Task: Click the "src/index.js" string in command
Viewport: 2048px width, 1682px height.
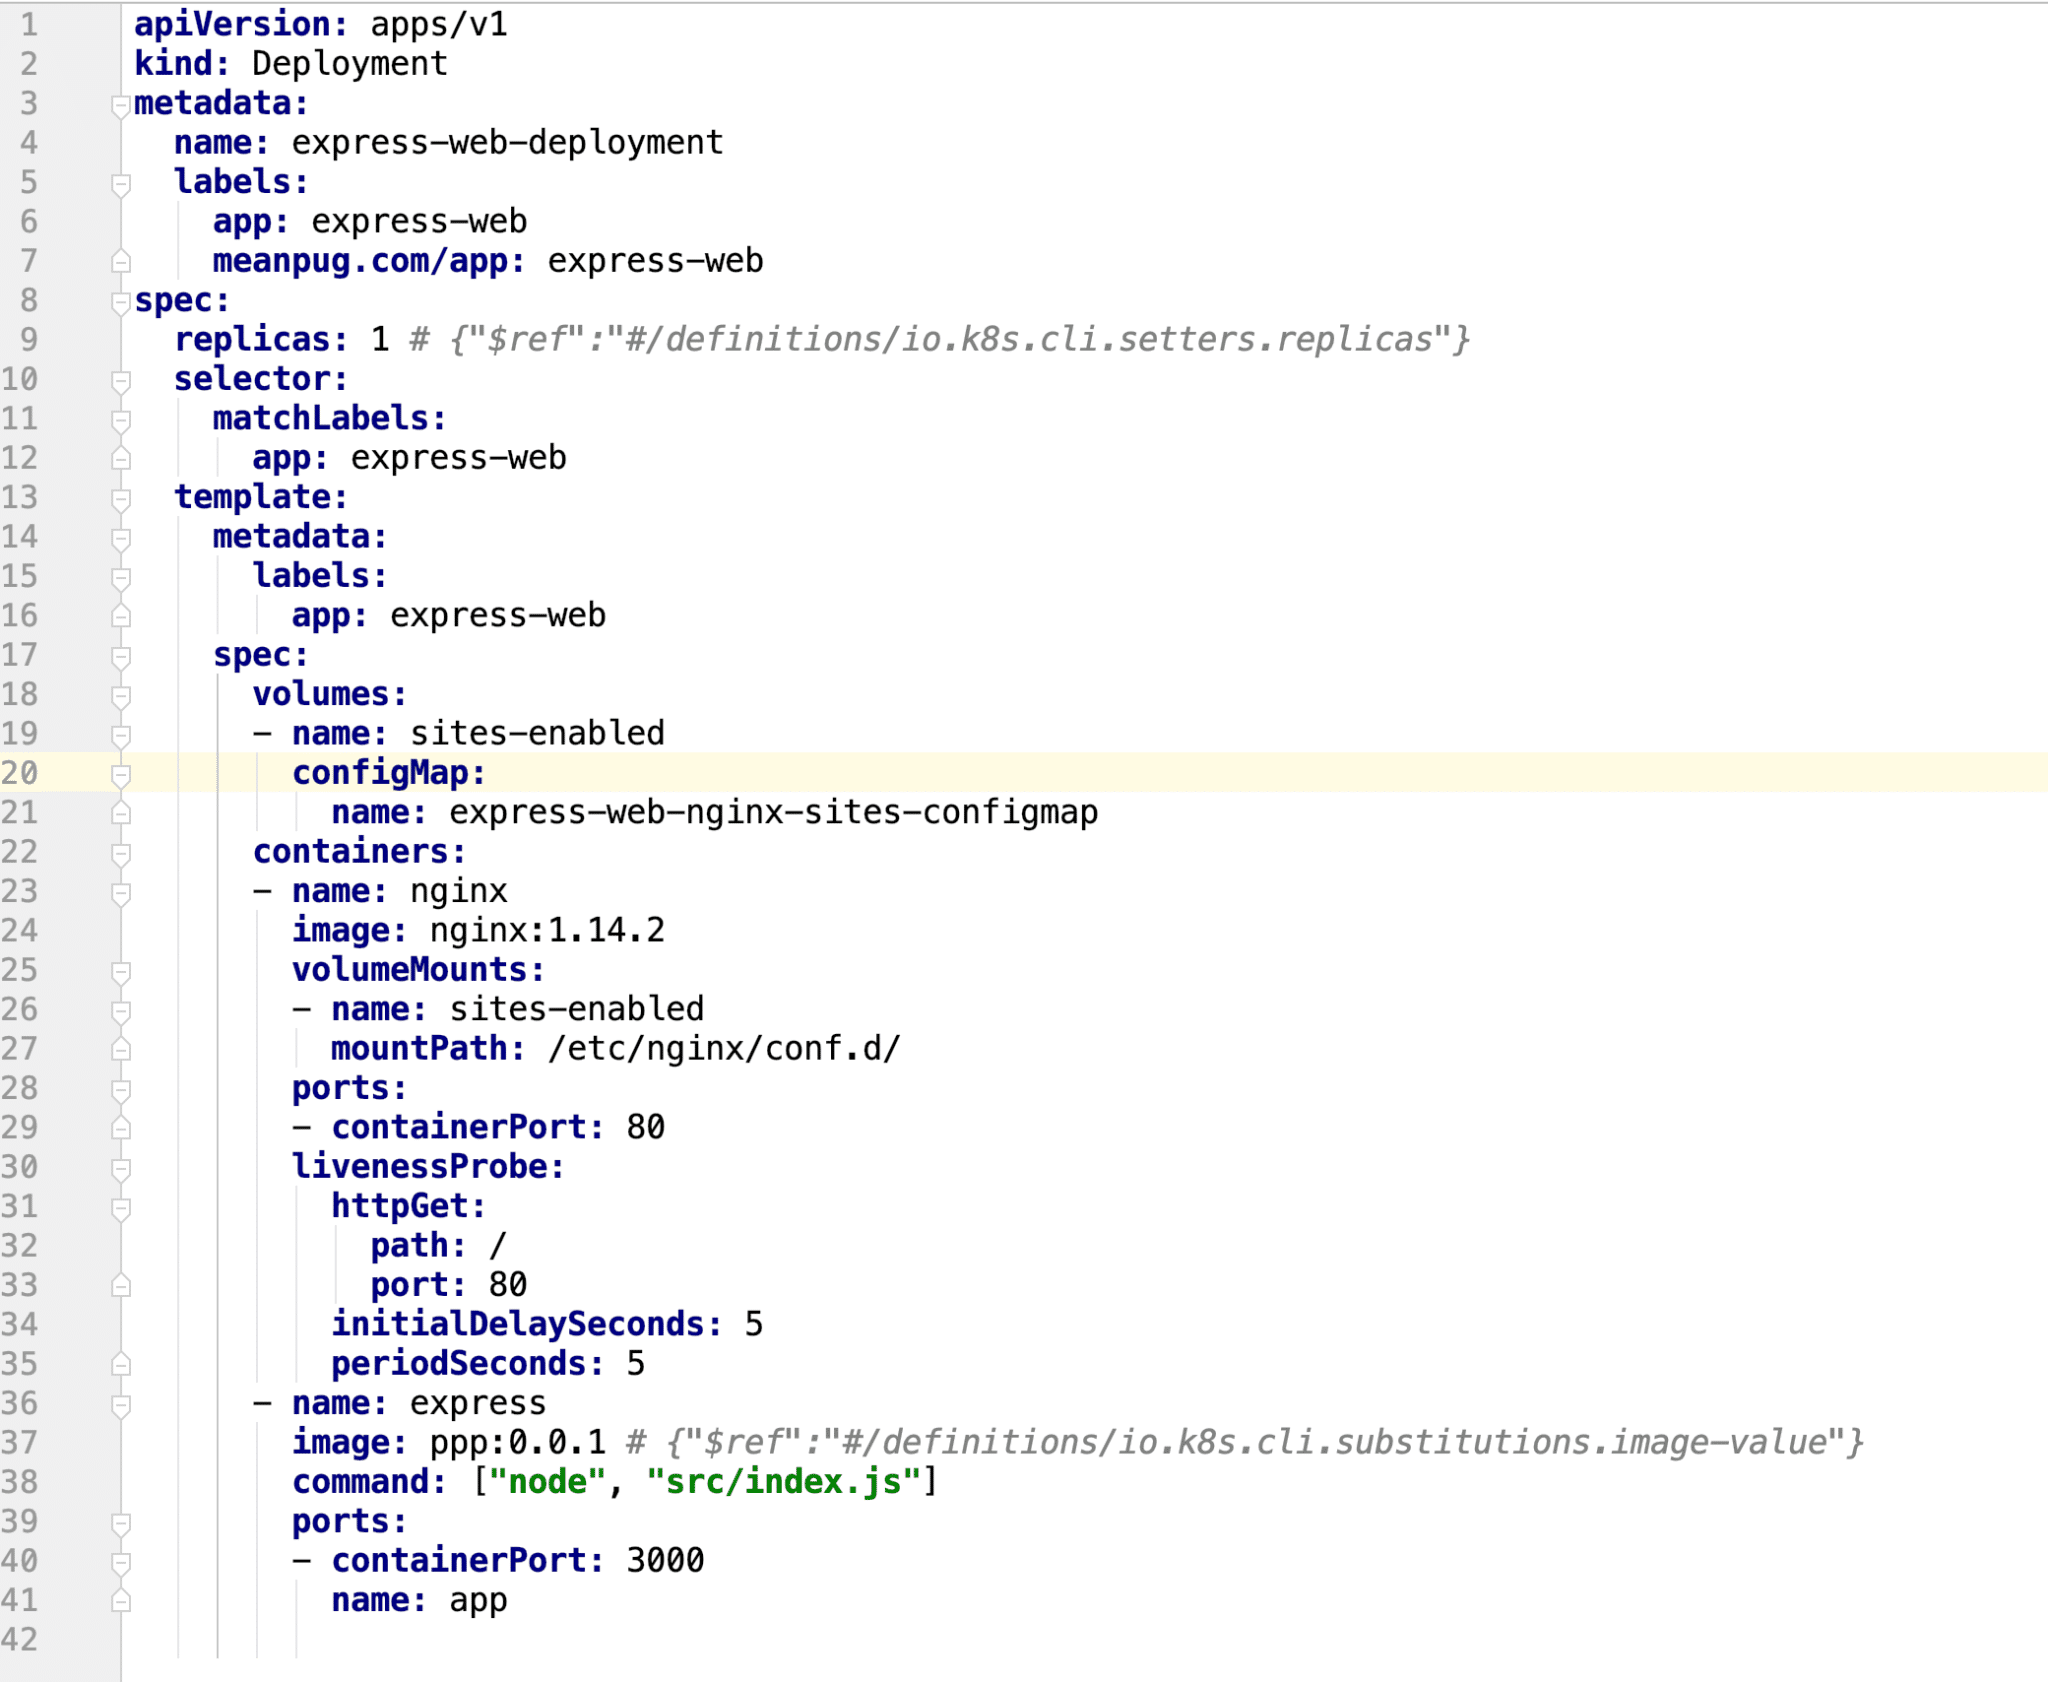Action: click(x=783, y=1482)
